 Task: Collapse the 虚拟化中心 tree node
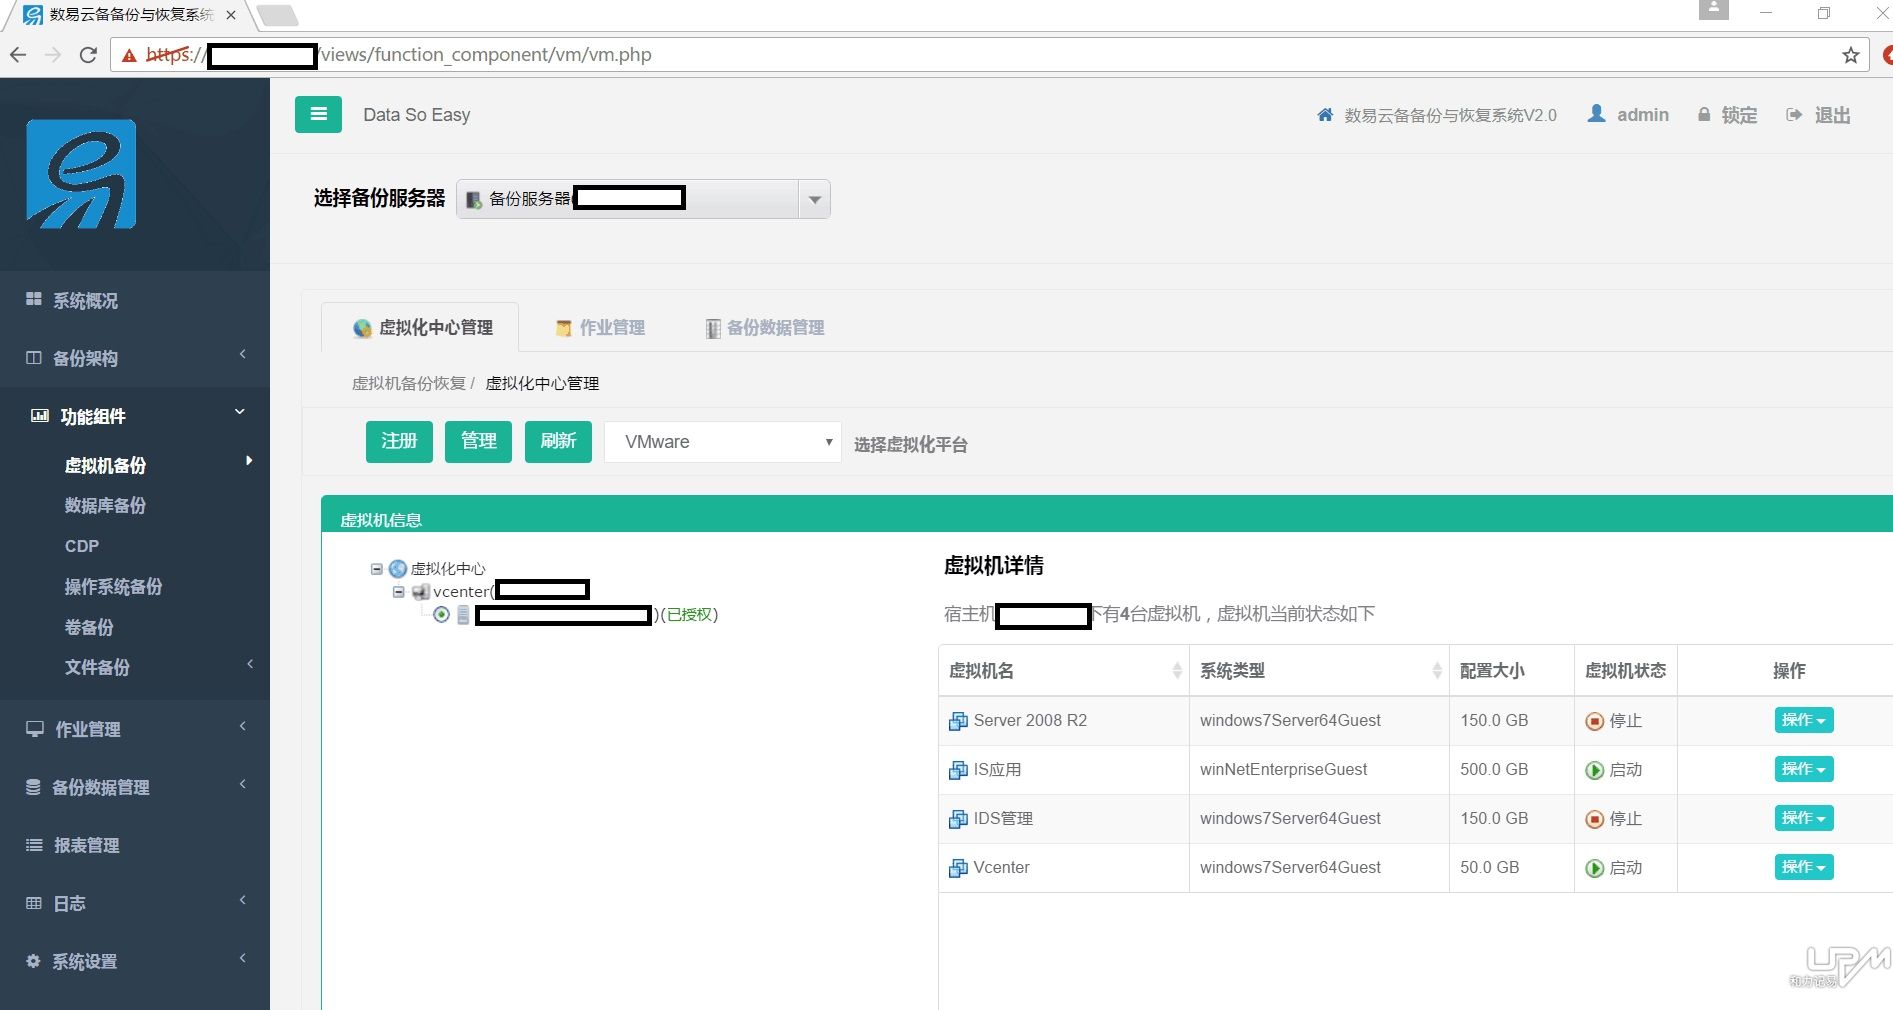point(377,569)
